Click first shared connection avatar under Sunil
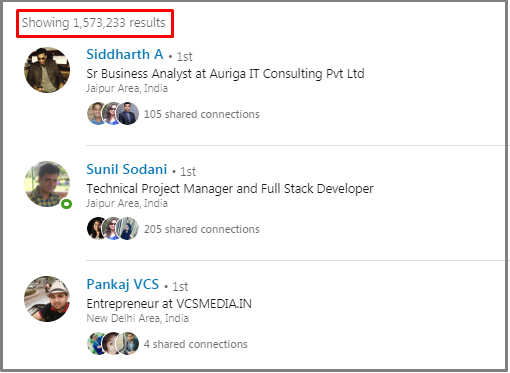The height and width of the screenshot is (373, 510). tap(95, 229)
